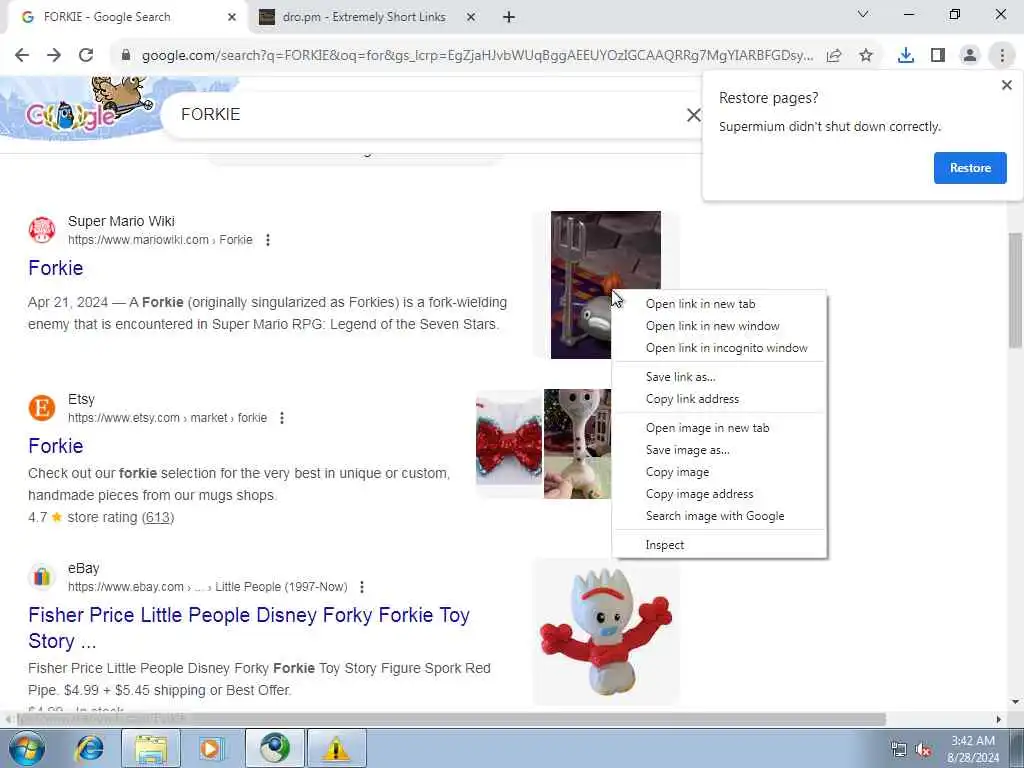The height and width of the screenshot is (768, 1024).
Task: Click the forward navigation arrow
Action: 54,56
